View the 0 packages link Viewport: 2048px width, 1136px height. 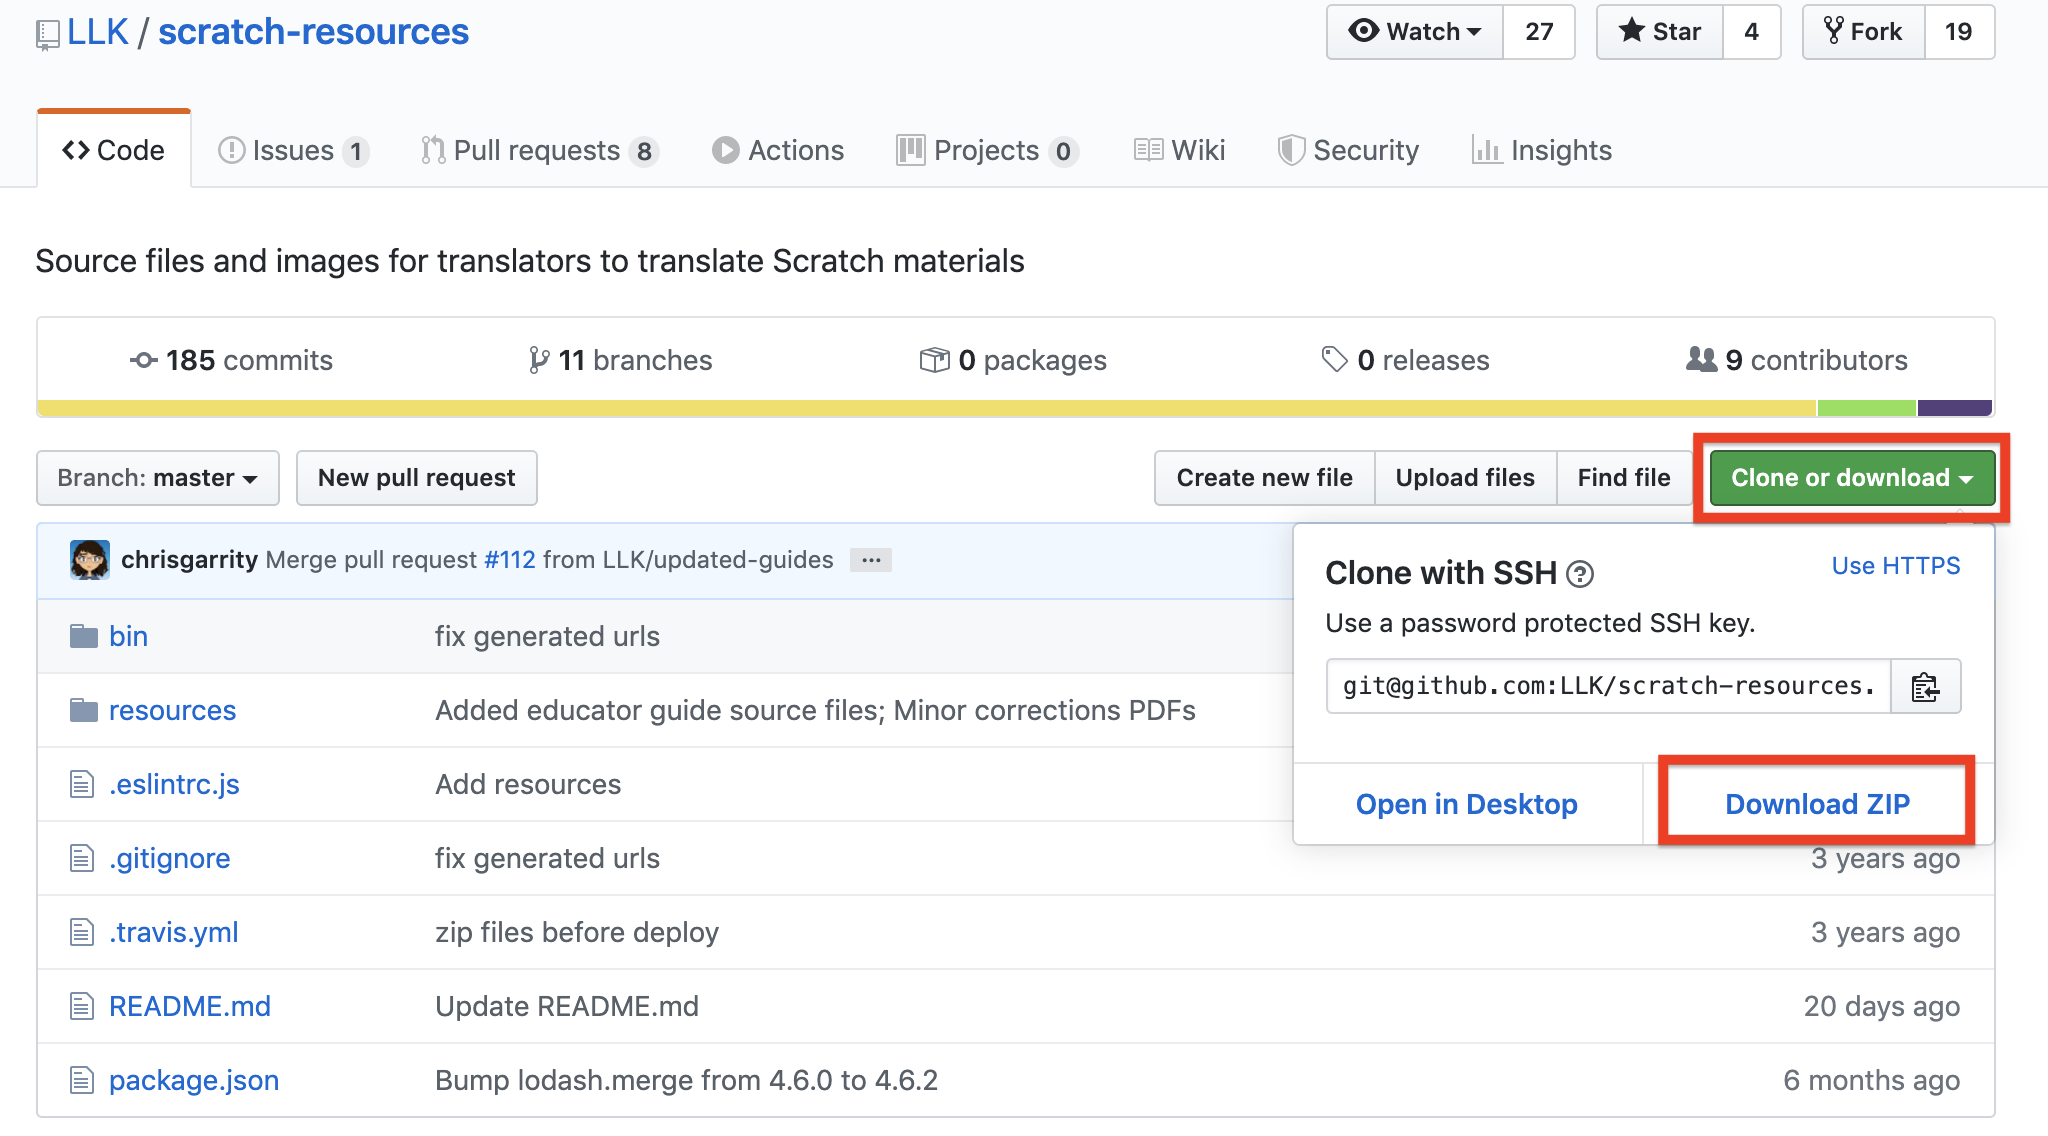click(x=1013, y=360)
